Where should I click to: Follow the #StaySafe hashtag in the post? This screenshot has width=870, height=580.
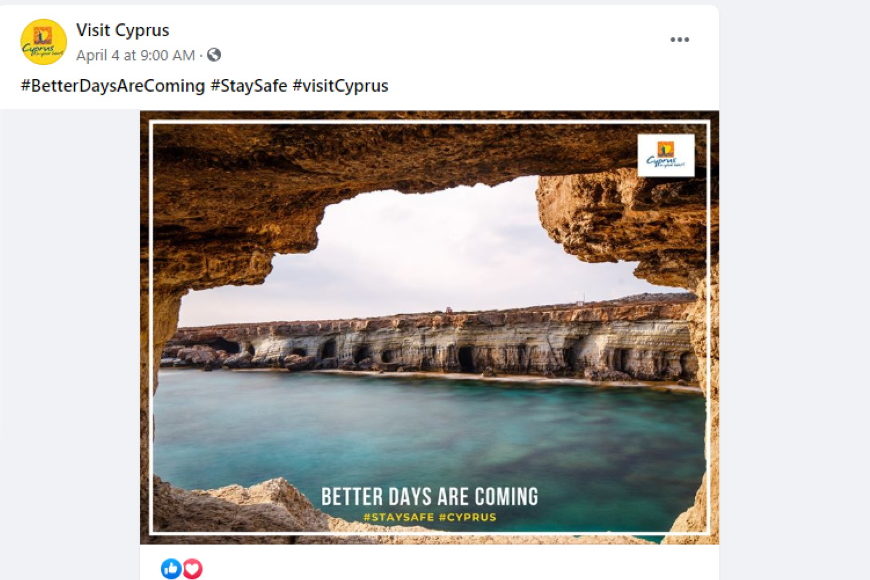pyautogui.click(x=249, y=85)
